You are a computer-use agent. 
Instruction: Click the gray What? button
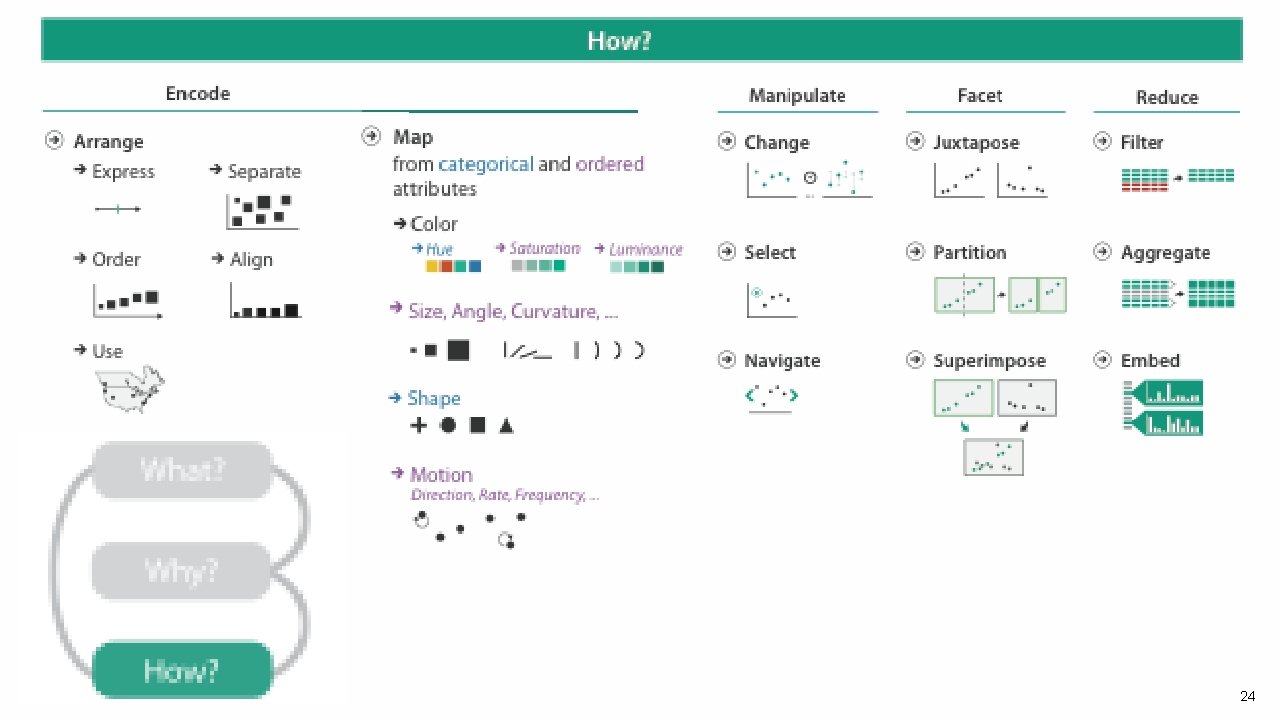click(x=182, y=469)
